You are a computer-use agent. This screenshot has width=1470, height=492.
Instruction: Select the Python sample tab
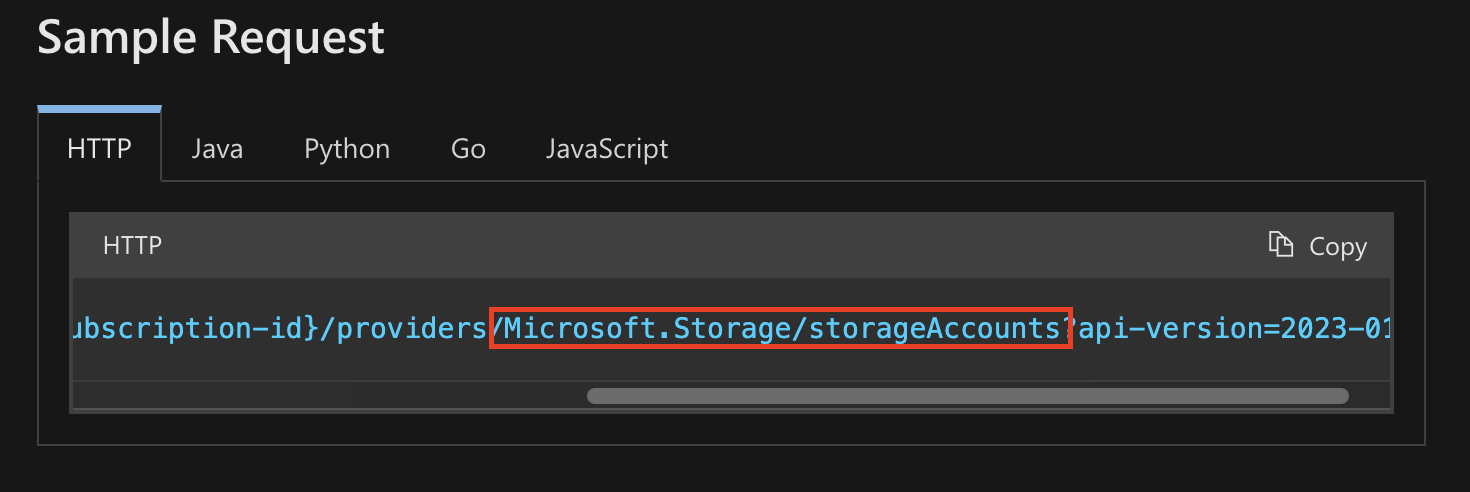point(347,149)
